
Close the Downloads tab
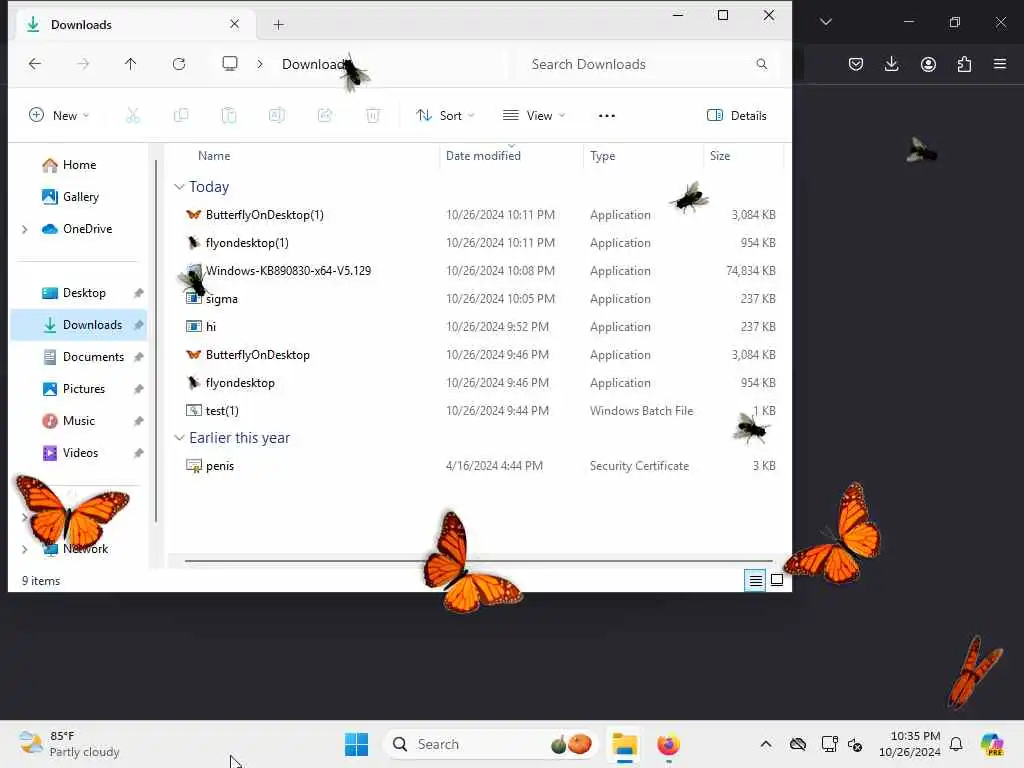click(x=234, y=24)
